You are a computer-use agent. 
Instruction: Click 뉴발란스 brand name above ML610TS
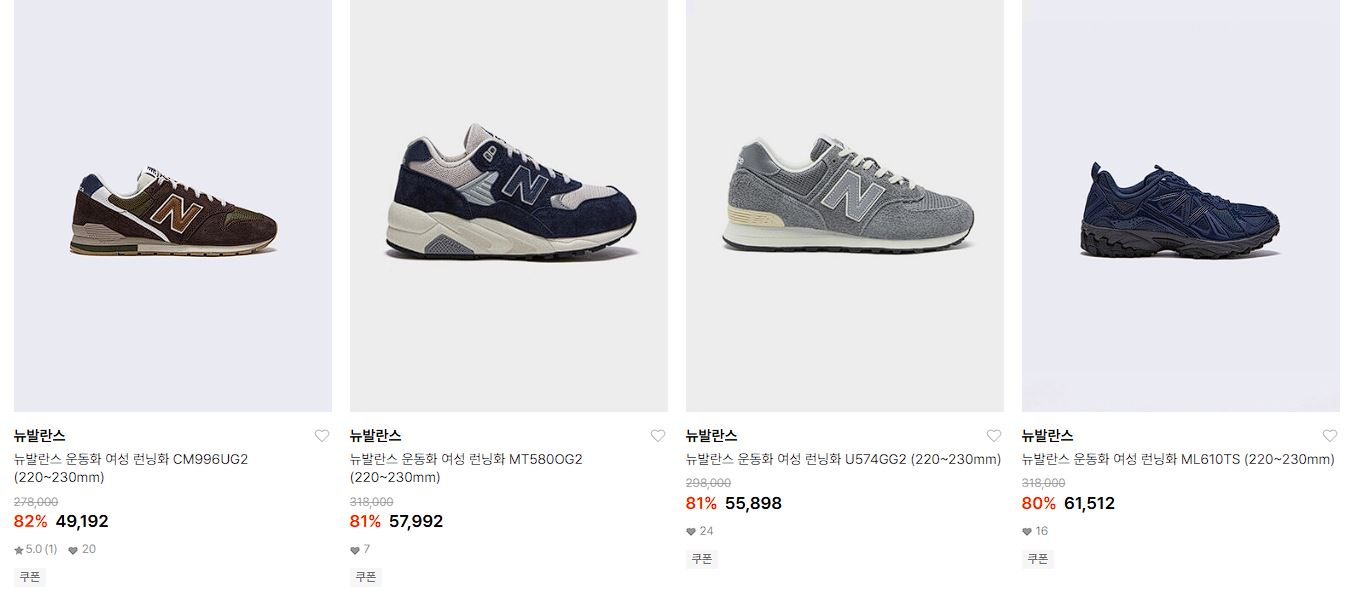tap(1048, 436)
